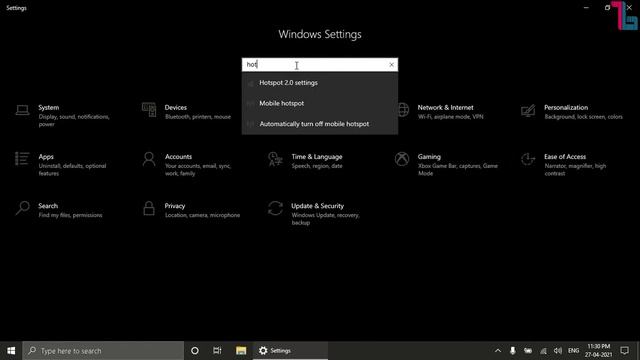Click the microphone tray icon

point(513,351)
